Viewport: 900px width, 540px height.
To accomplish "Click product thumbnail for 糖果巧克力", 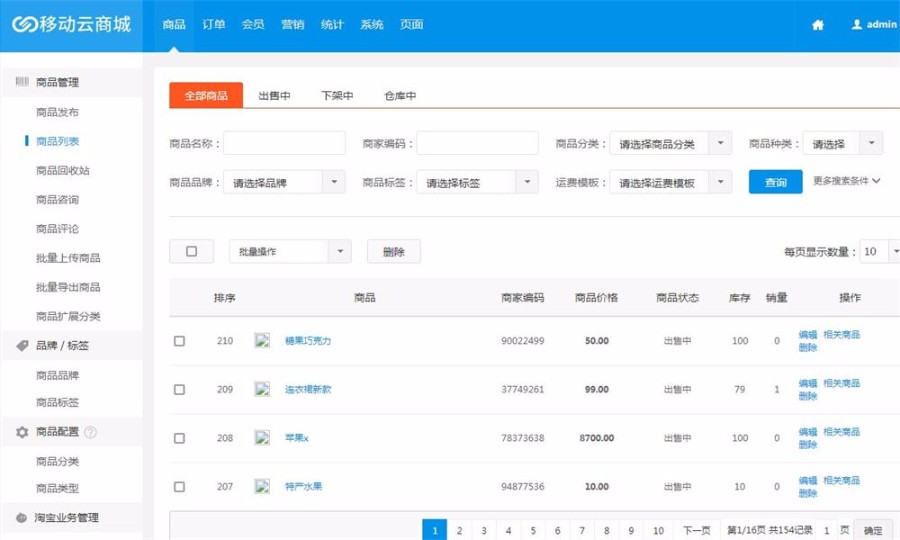I will pos(262,341).
